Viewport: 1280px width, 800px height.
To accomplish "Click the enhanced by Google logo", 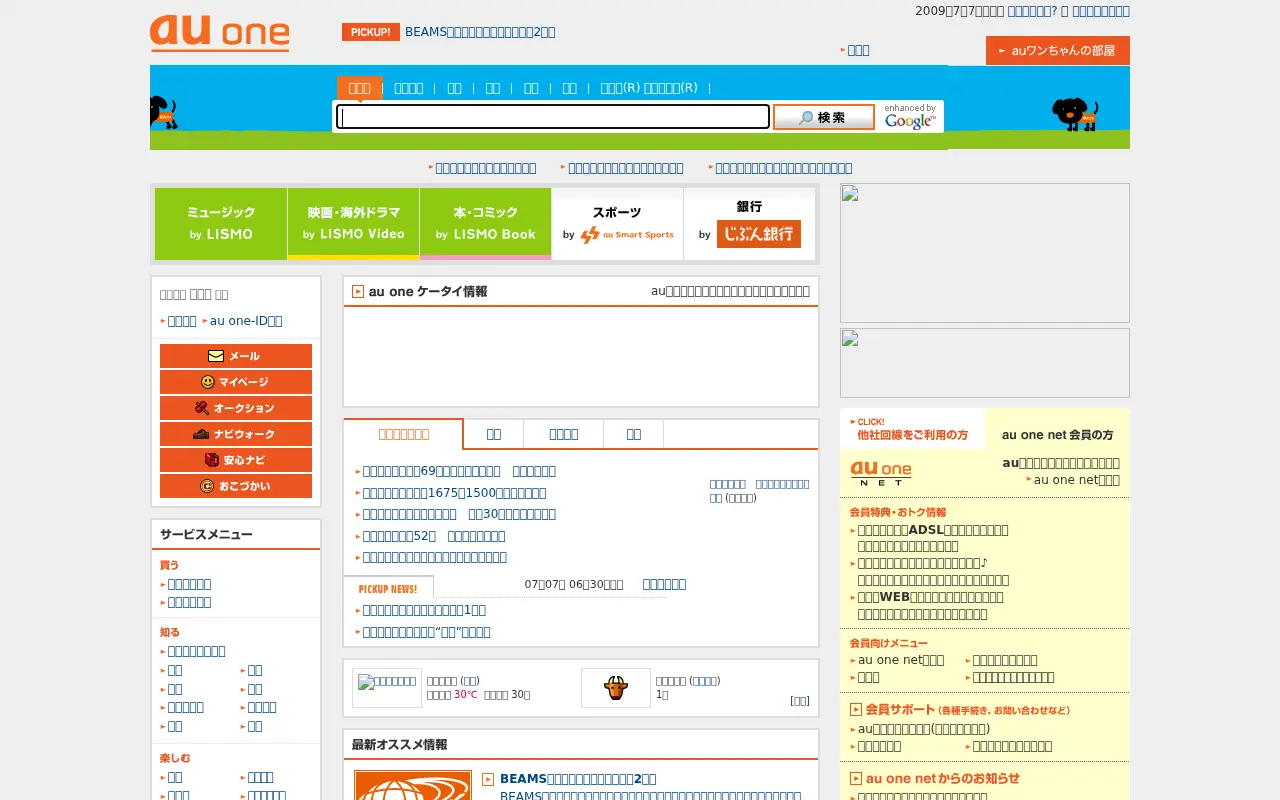I will [910, 117].
